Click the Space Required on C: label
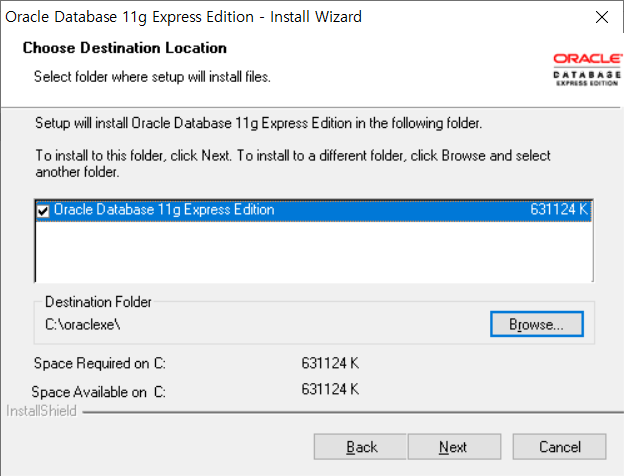624x476 pixels. click(x=99, y=363)
